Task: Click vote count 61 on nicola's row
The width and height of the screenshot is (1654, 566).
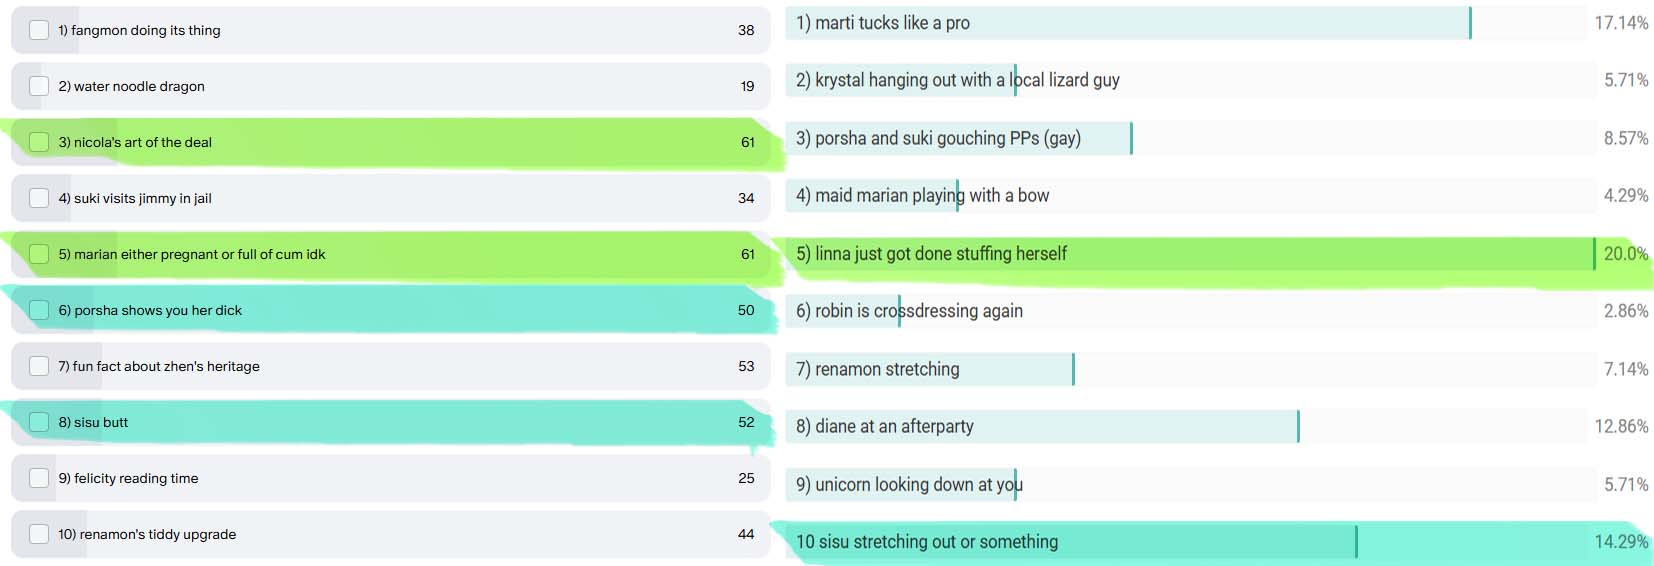Action: coord(748,142)
